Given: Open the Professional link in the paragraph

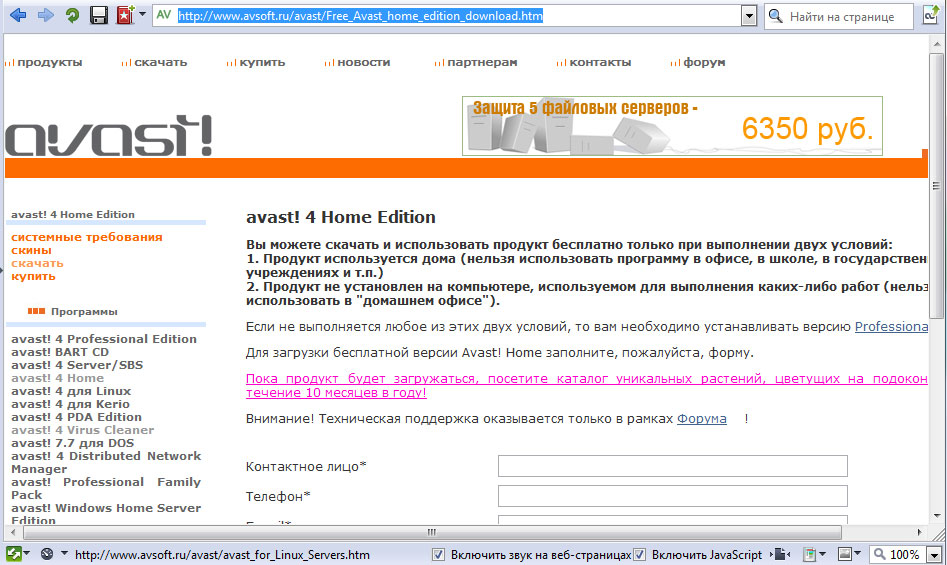Looking at the screenshot, I should point(891,327).
